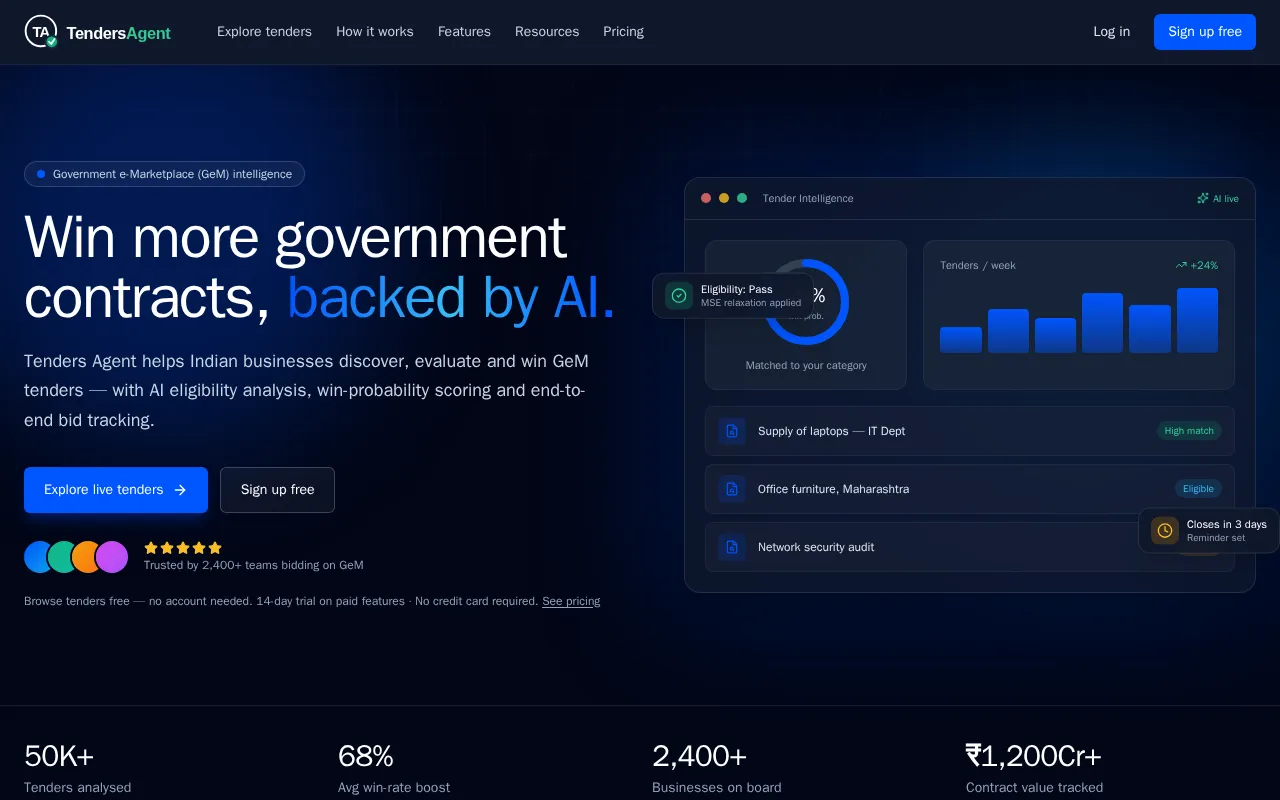
Task: Click the 68% Avg win-rate boost stat
Action: coord(394,768)
